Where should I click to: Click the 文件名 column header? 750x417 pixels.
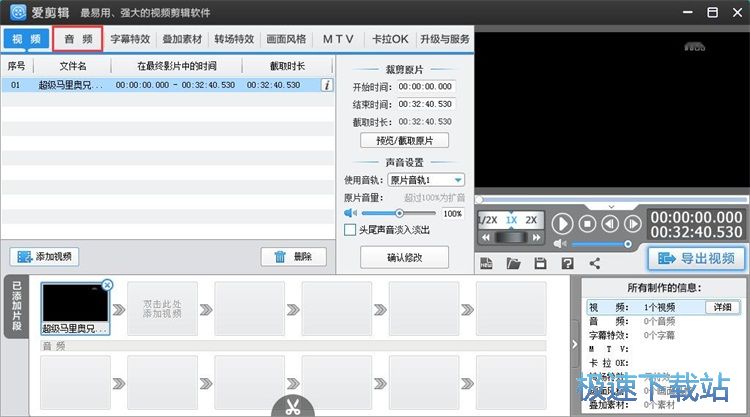tap(73, 66)
